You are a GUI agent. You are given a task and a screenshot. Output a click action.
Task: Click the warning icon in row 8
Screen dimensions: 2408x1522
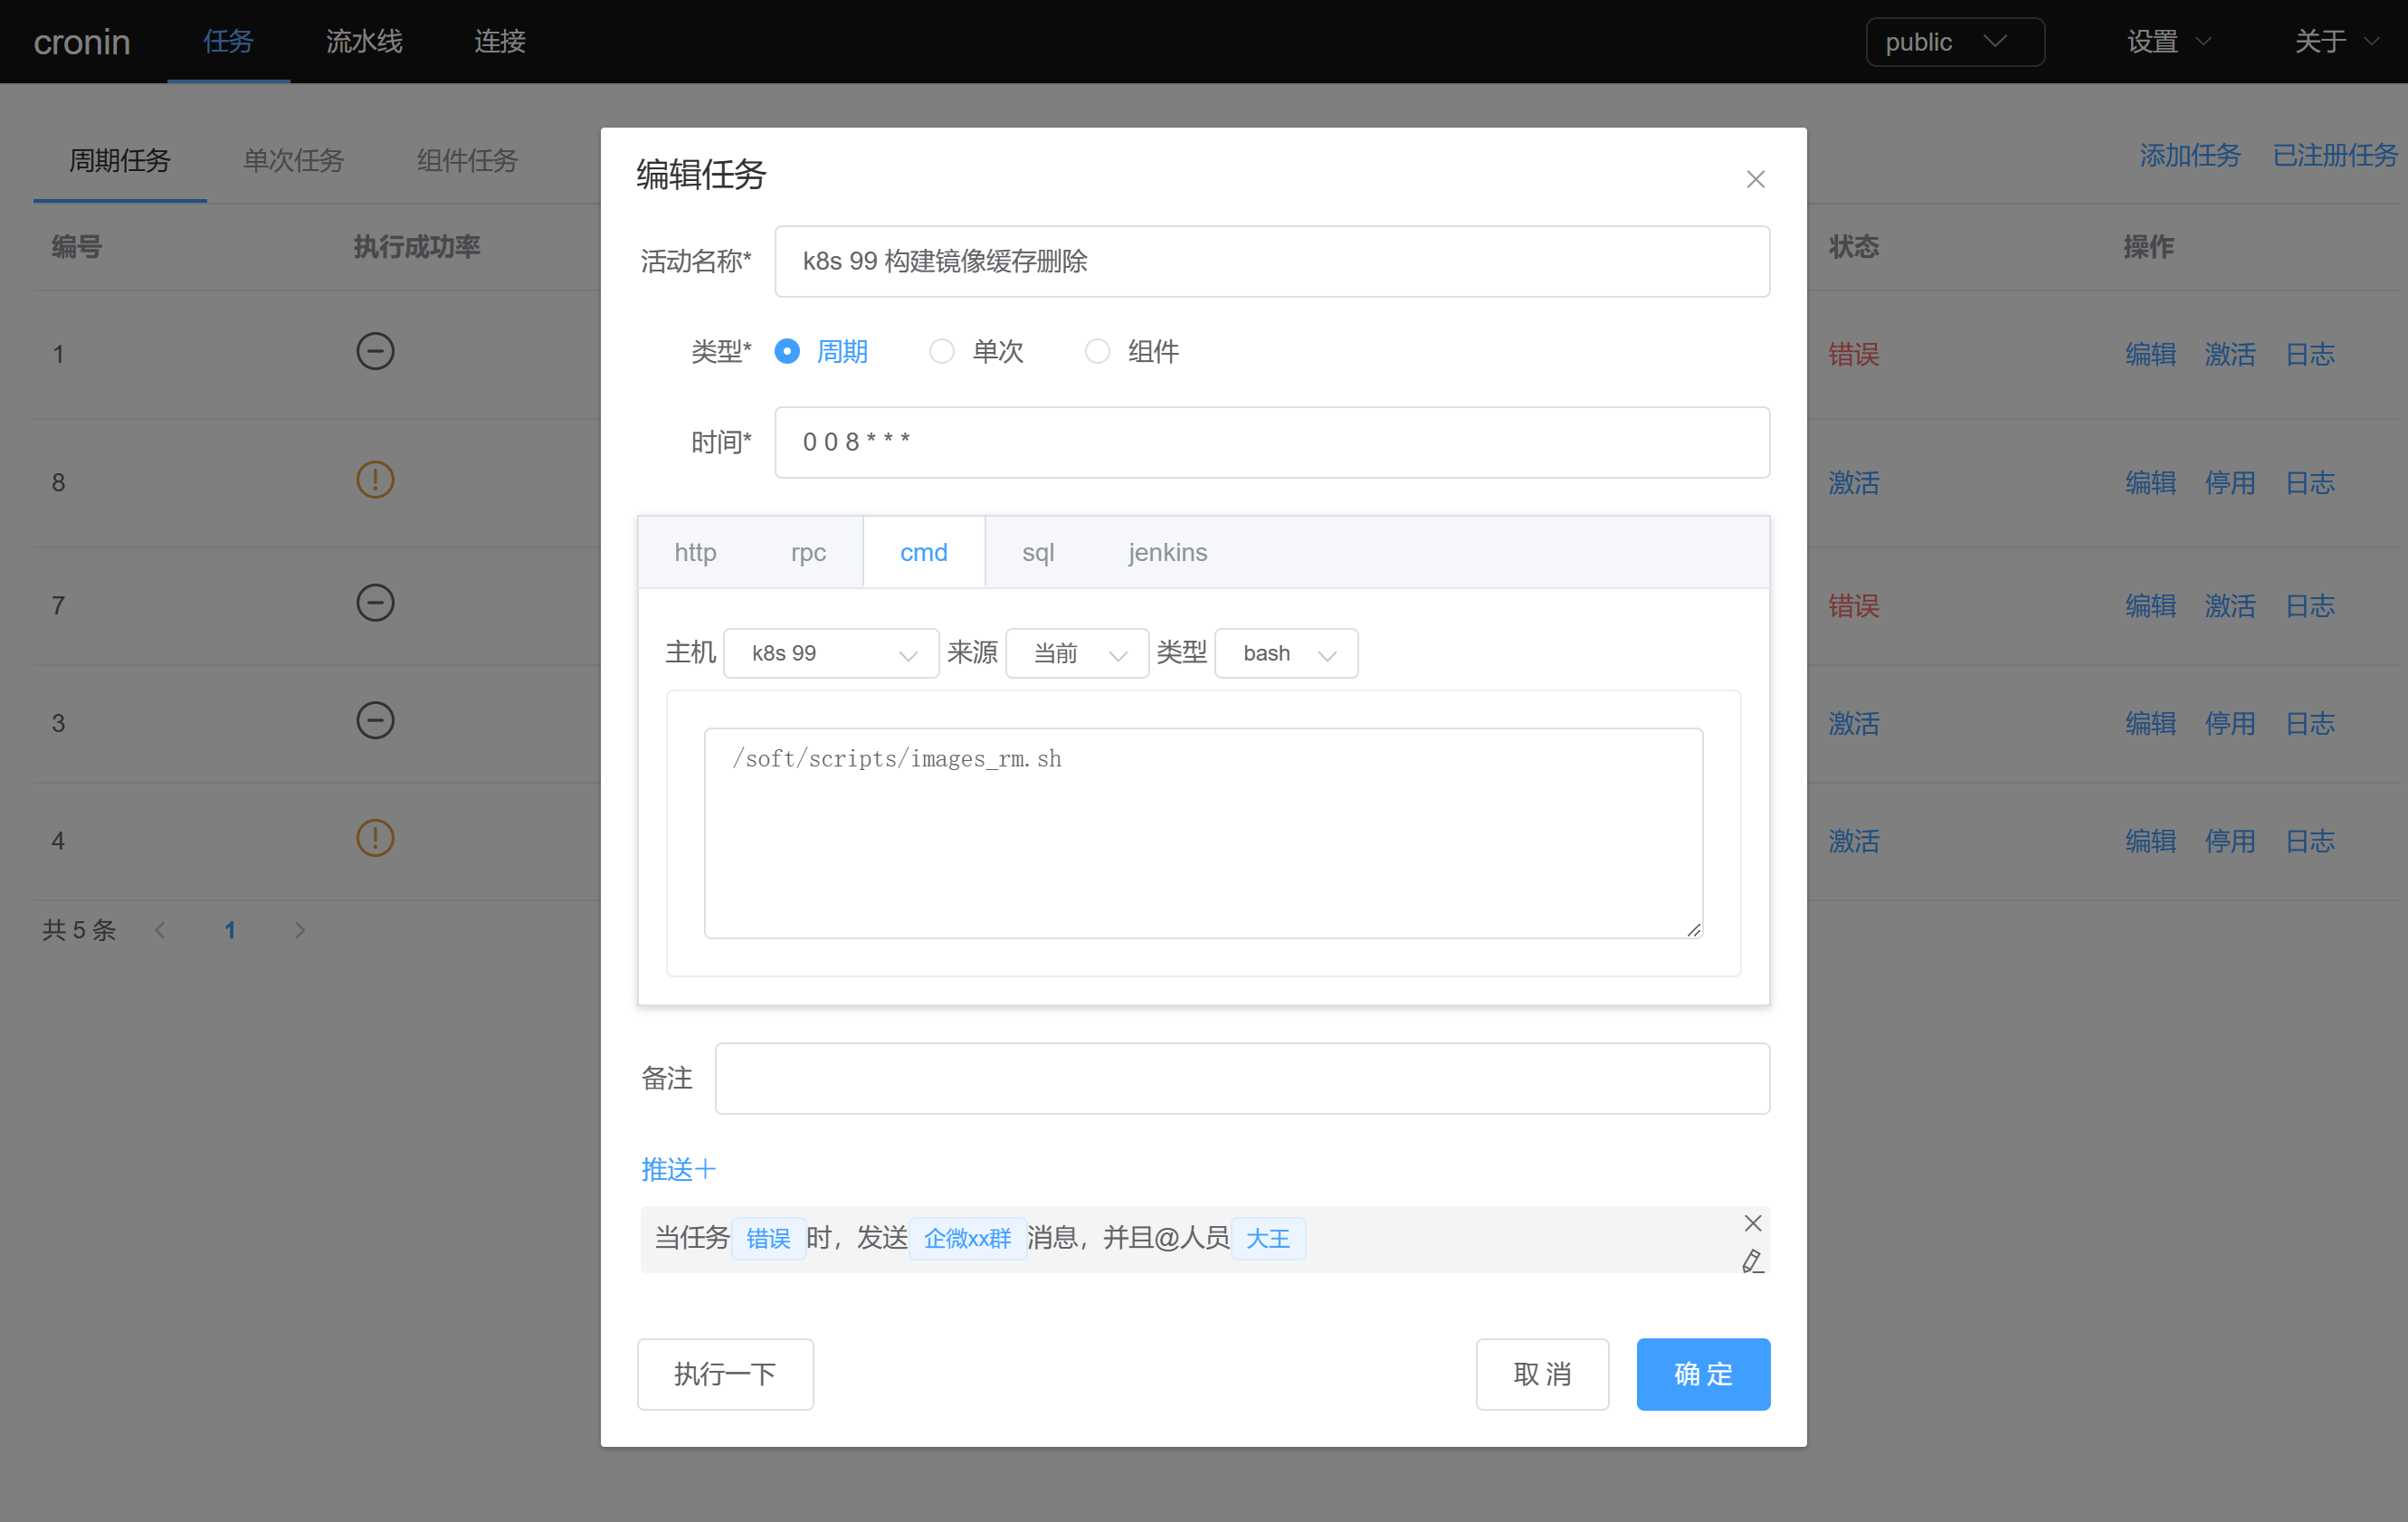click(x=375, y=480)
